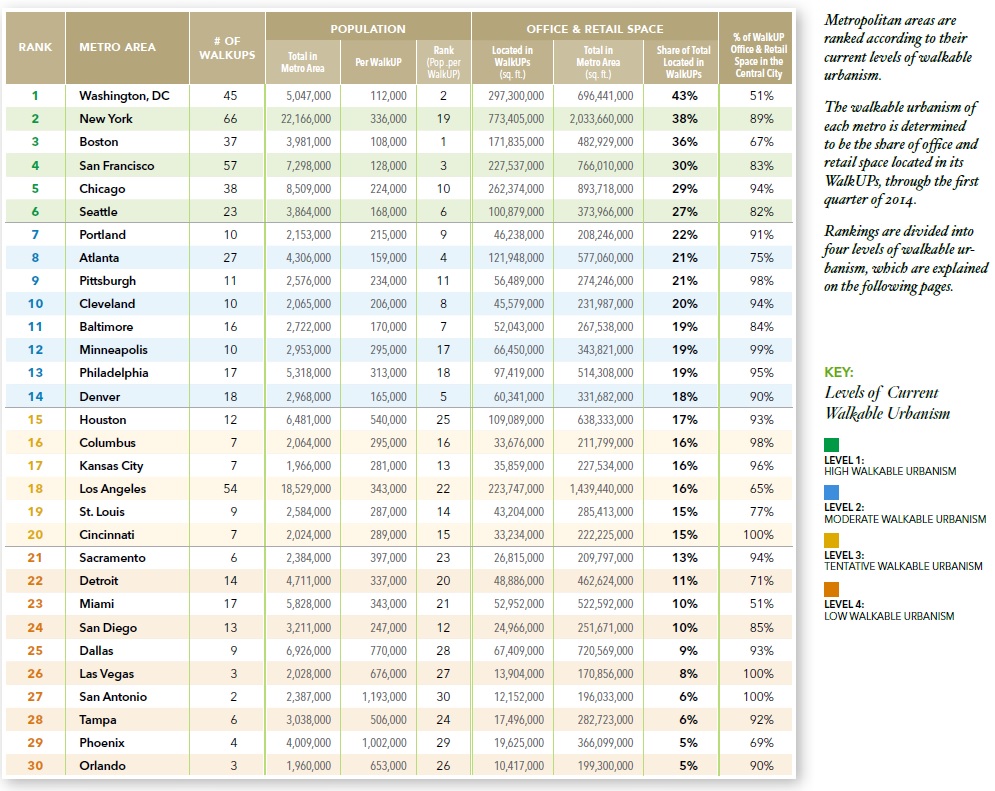995x791 pixels.
Task: Click the % of WalkUP Office & Retail header
Action: pyautogui.click(x=758, y=55)
